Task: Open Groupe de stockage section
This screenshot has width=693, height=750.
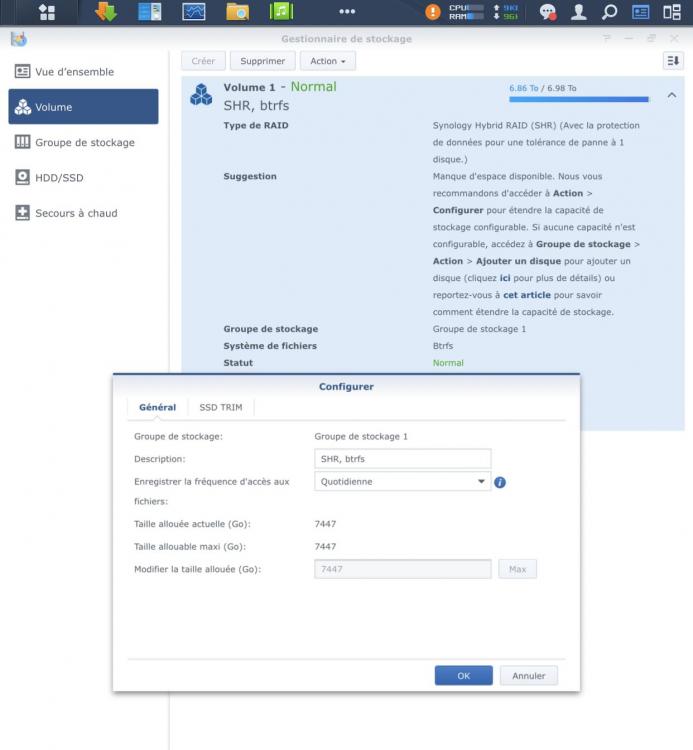Action: [x=83, y=142]
